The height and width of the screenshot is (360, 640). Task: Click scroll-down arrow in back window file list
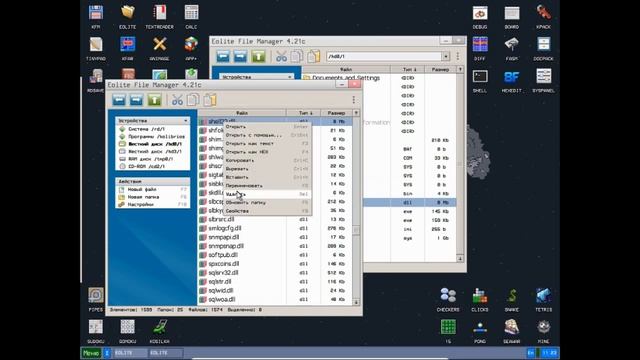point(460,259)
